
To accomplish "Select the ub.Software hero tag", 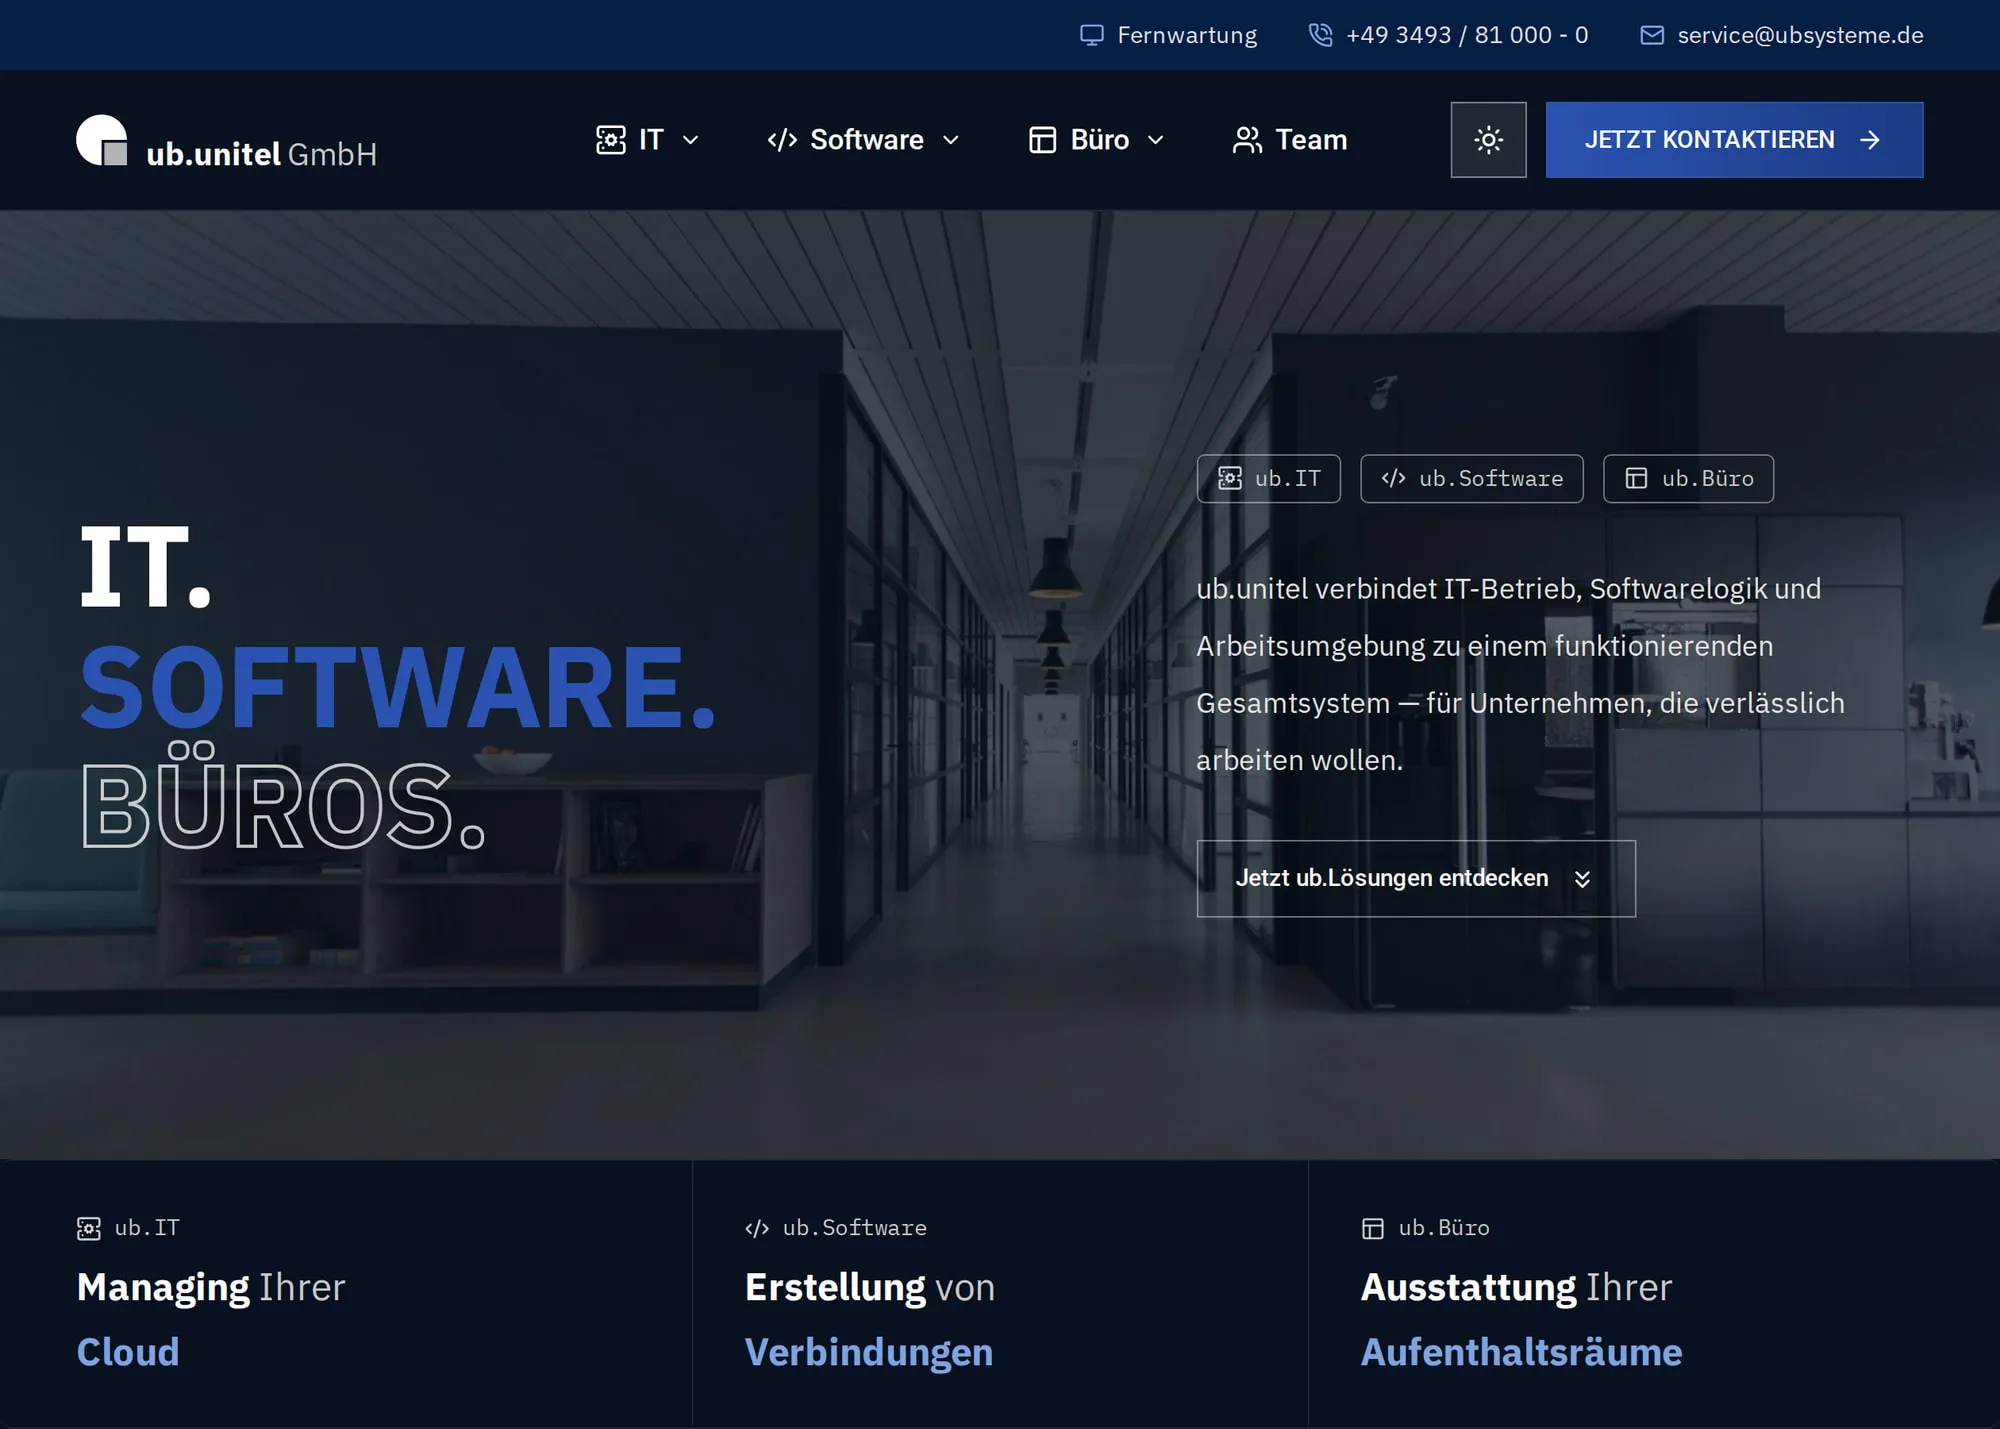I will click(x=1472, y=478).
